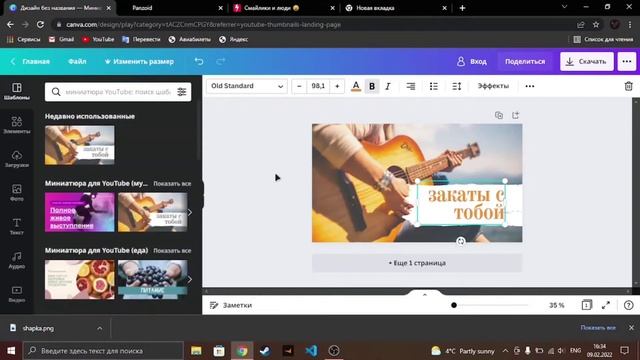Switch to the Новая вкладка browser tab
This screenshot has height=360, width=640.
click(x=395, y=8)
